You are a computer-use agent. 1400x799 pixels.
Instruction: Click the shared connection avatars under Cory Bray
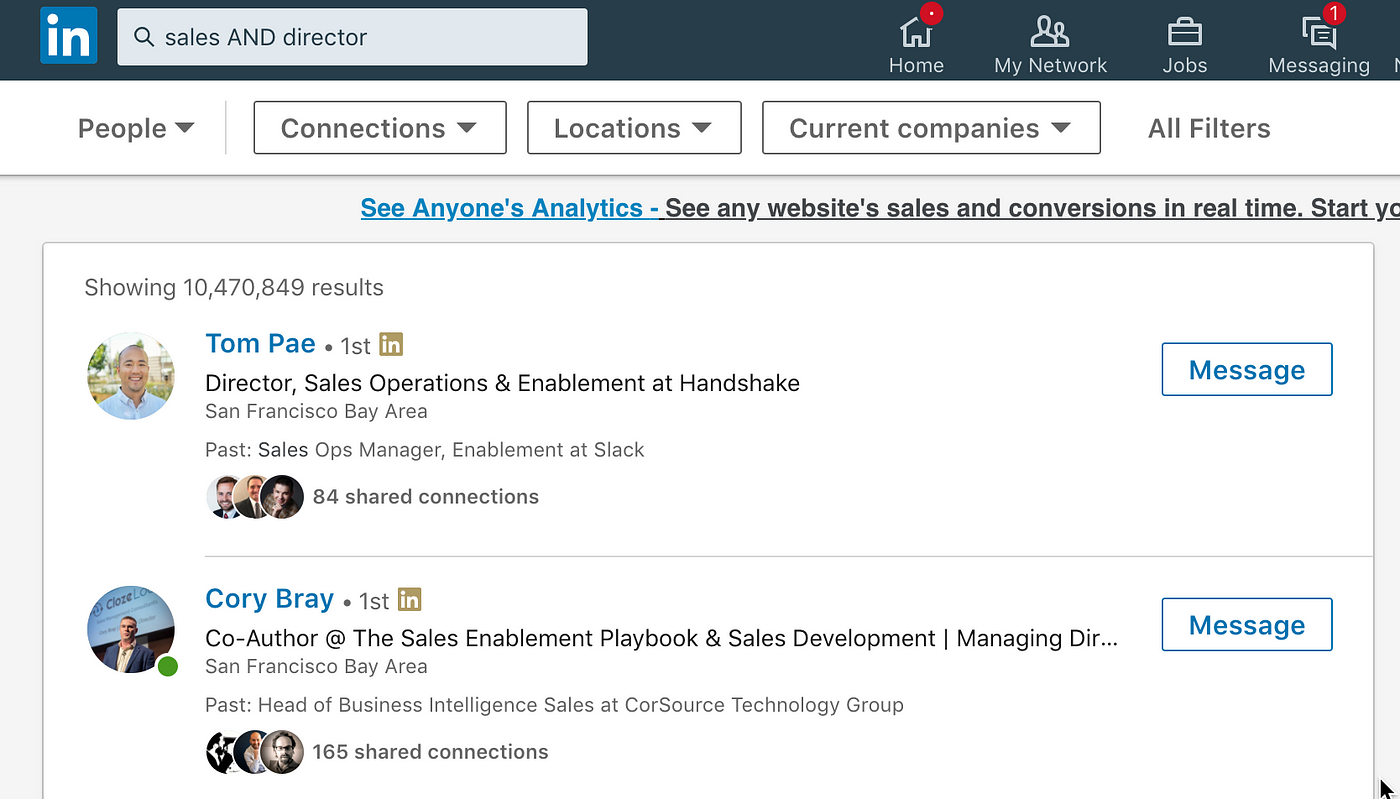(x=255, y=752)
